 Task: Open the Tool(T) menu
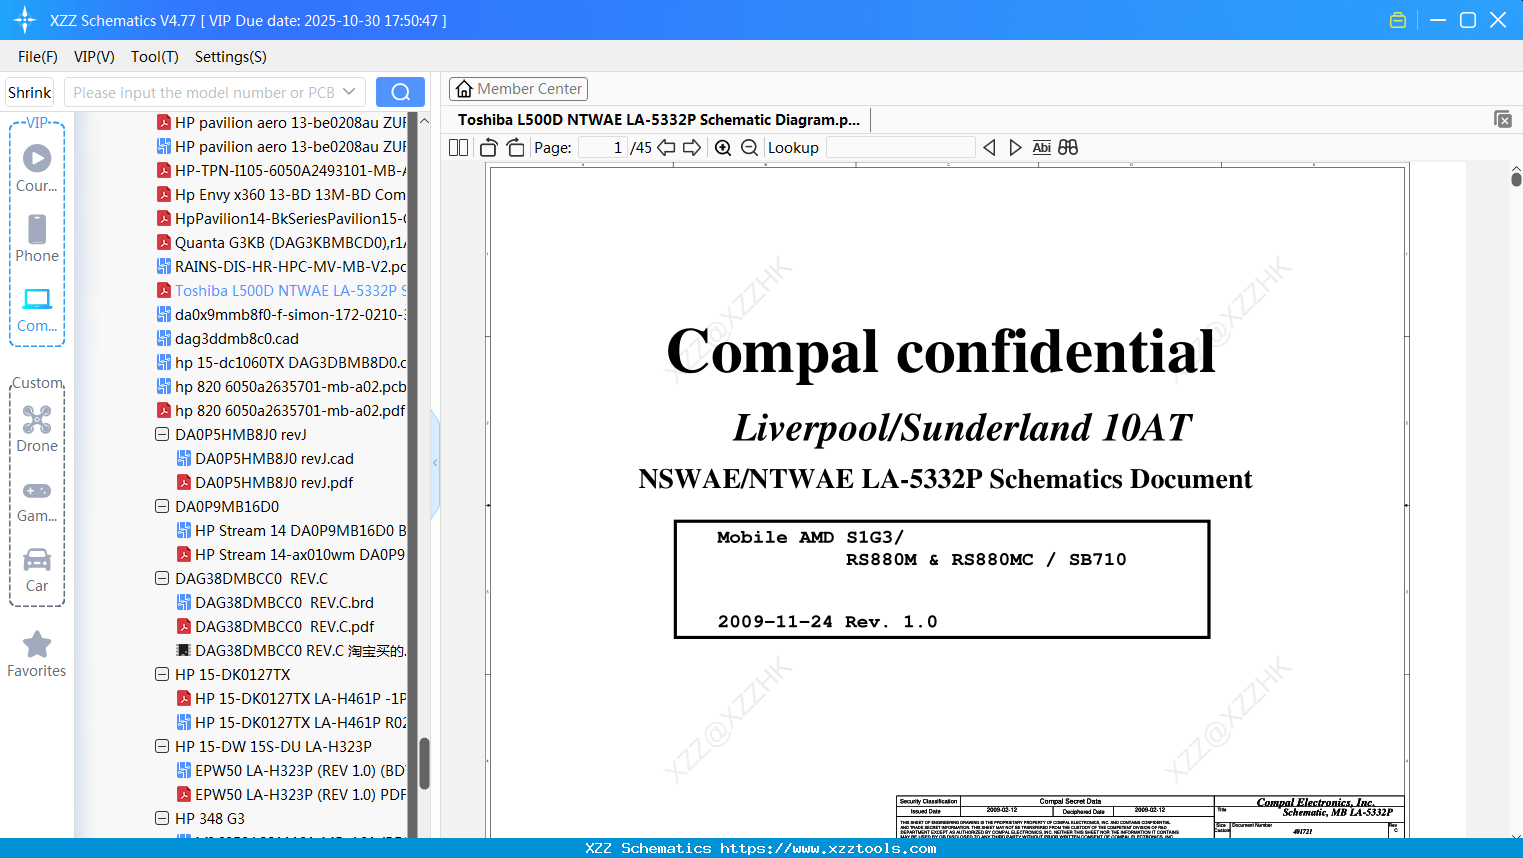[x=155, y=57]
